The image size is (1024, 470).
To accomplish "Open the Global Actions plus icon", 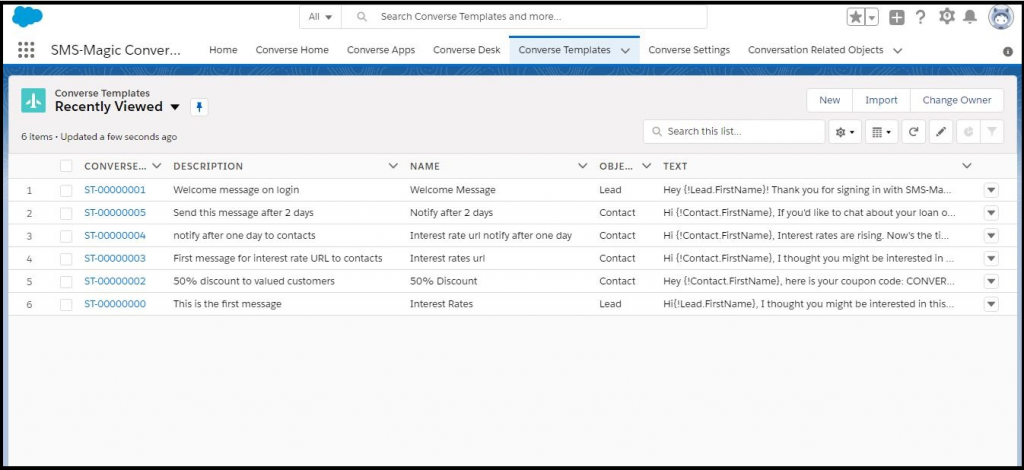I will click(x=897, y=18).
